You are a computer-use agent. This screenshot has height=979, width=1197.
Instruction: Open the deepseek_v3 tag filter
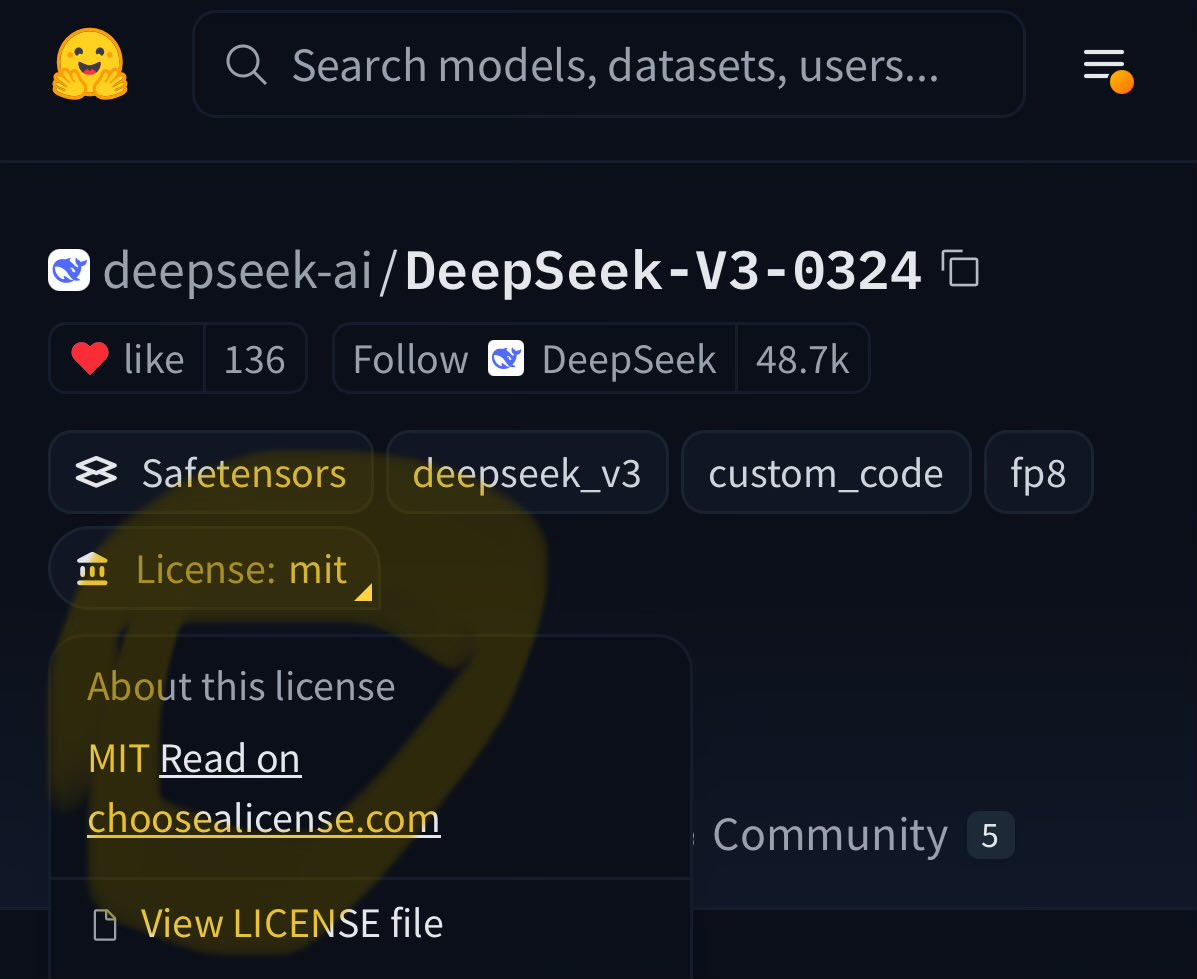[x=527, y=472]
